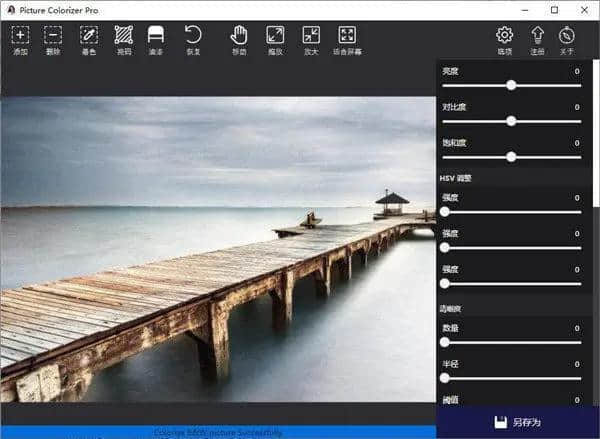Open the About (关于) compass icon
The image size is (600, 439).
coord(567,36)
